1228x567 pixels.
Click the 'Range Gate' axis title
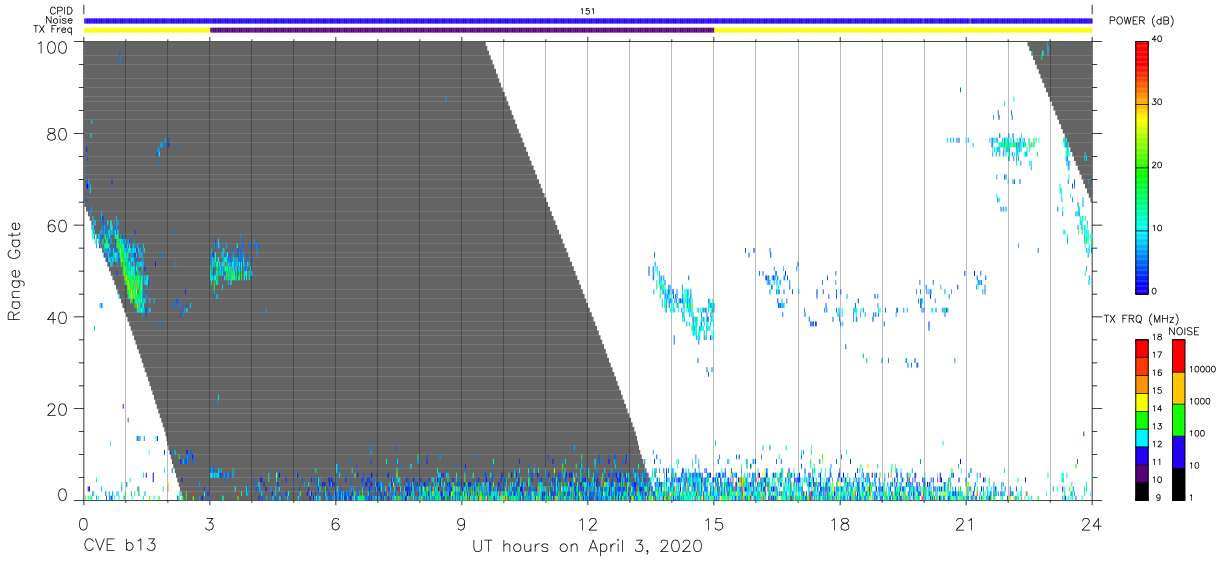[x=16, y=271]
